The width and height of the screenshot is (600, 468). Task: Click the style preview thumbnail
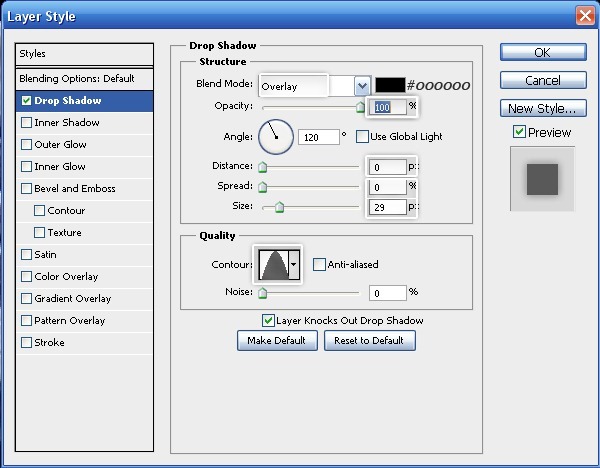click(x=542, y=179)
